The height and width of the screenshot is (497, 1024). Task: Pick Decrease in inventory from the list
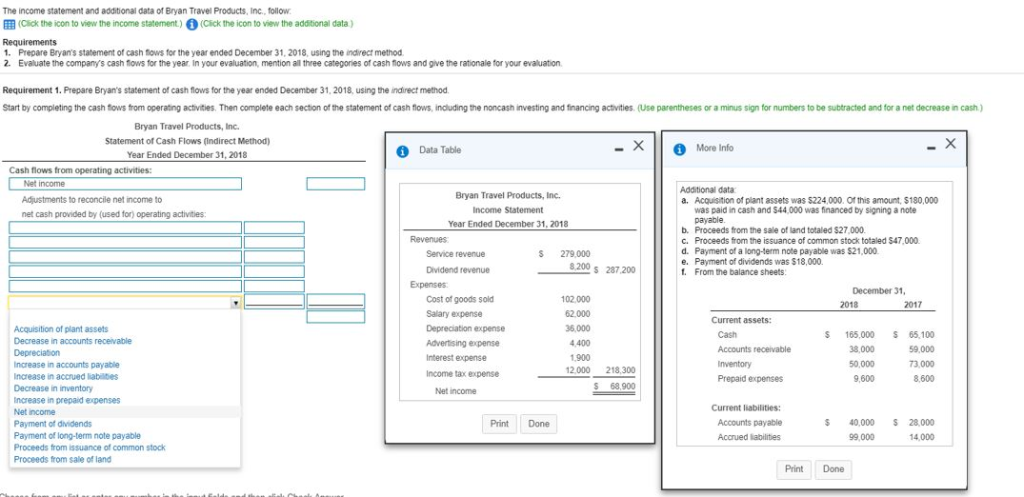[54, 388]
